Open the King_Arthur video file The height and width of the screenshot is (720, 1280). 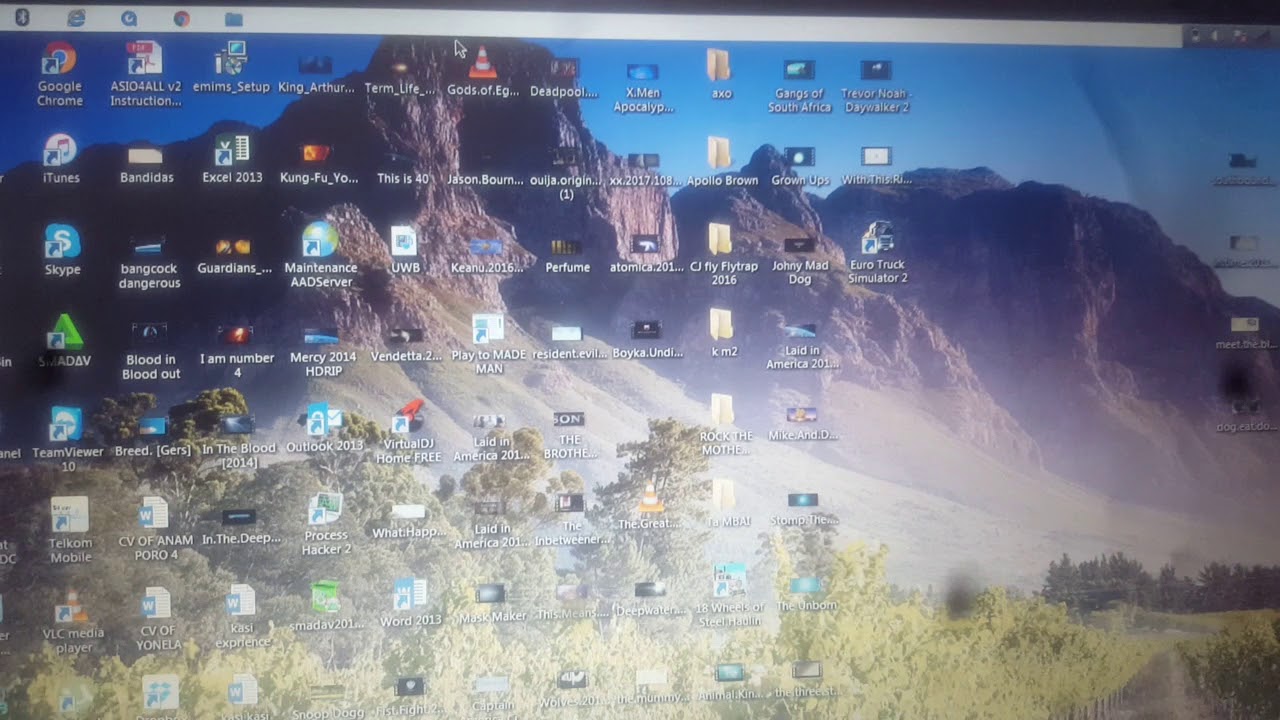click(316, 74)
